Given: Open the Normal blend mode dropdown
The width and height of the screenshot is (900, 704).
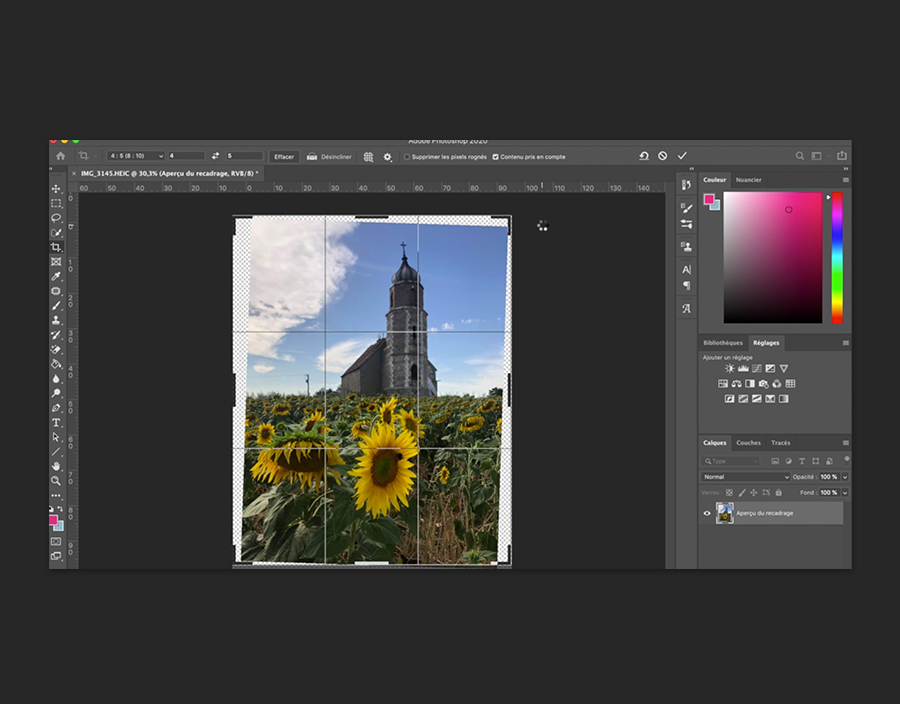Looking at the screenshot, I should 745,477.
